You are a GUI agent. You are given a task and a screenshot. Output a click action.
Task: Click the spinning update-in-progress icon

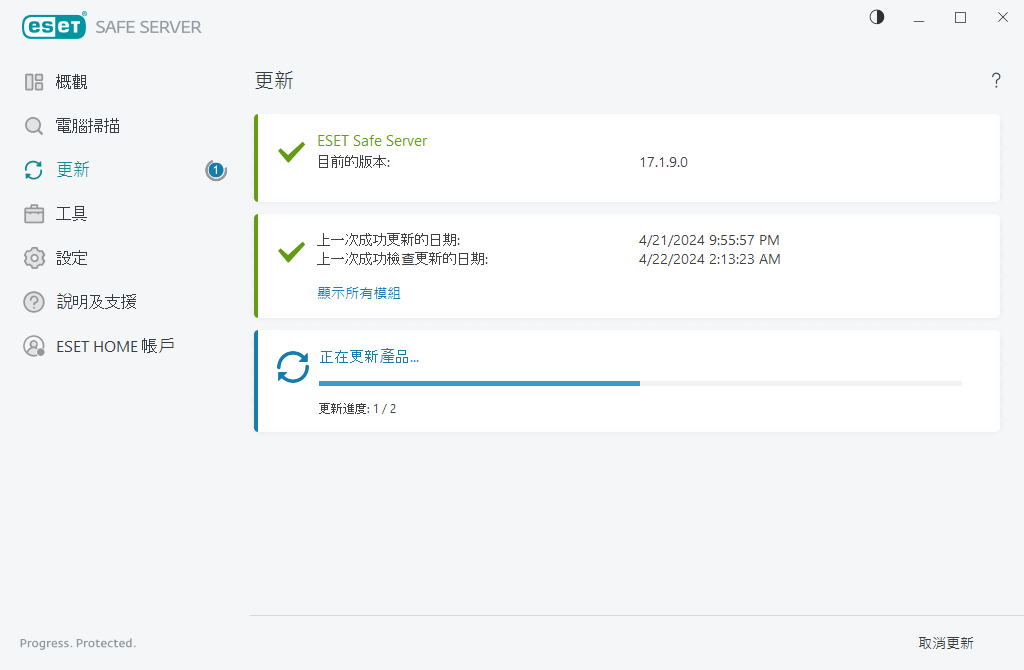[x=291, y=367]
